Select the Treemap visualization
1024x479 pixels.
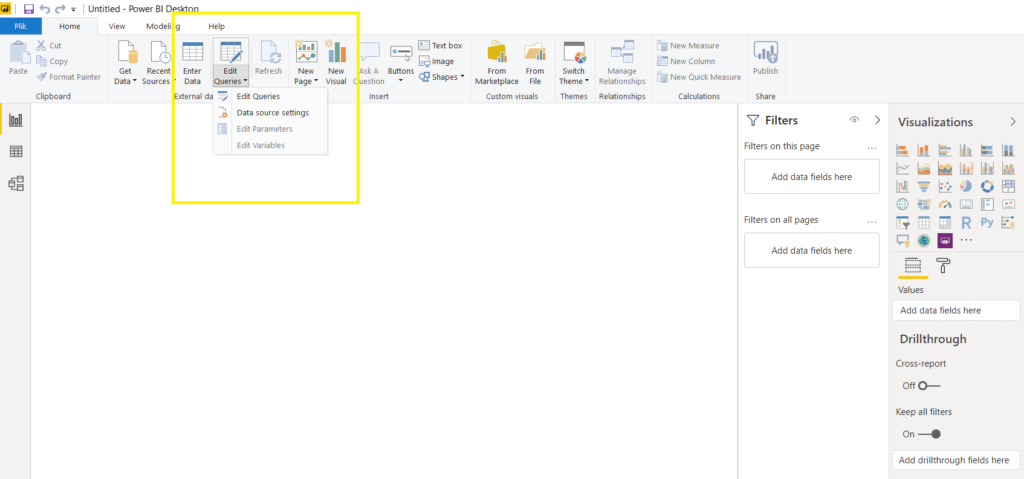click(1008, 187)
